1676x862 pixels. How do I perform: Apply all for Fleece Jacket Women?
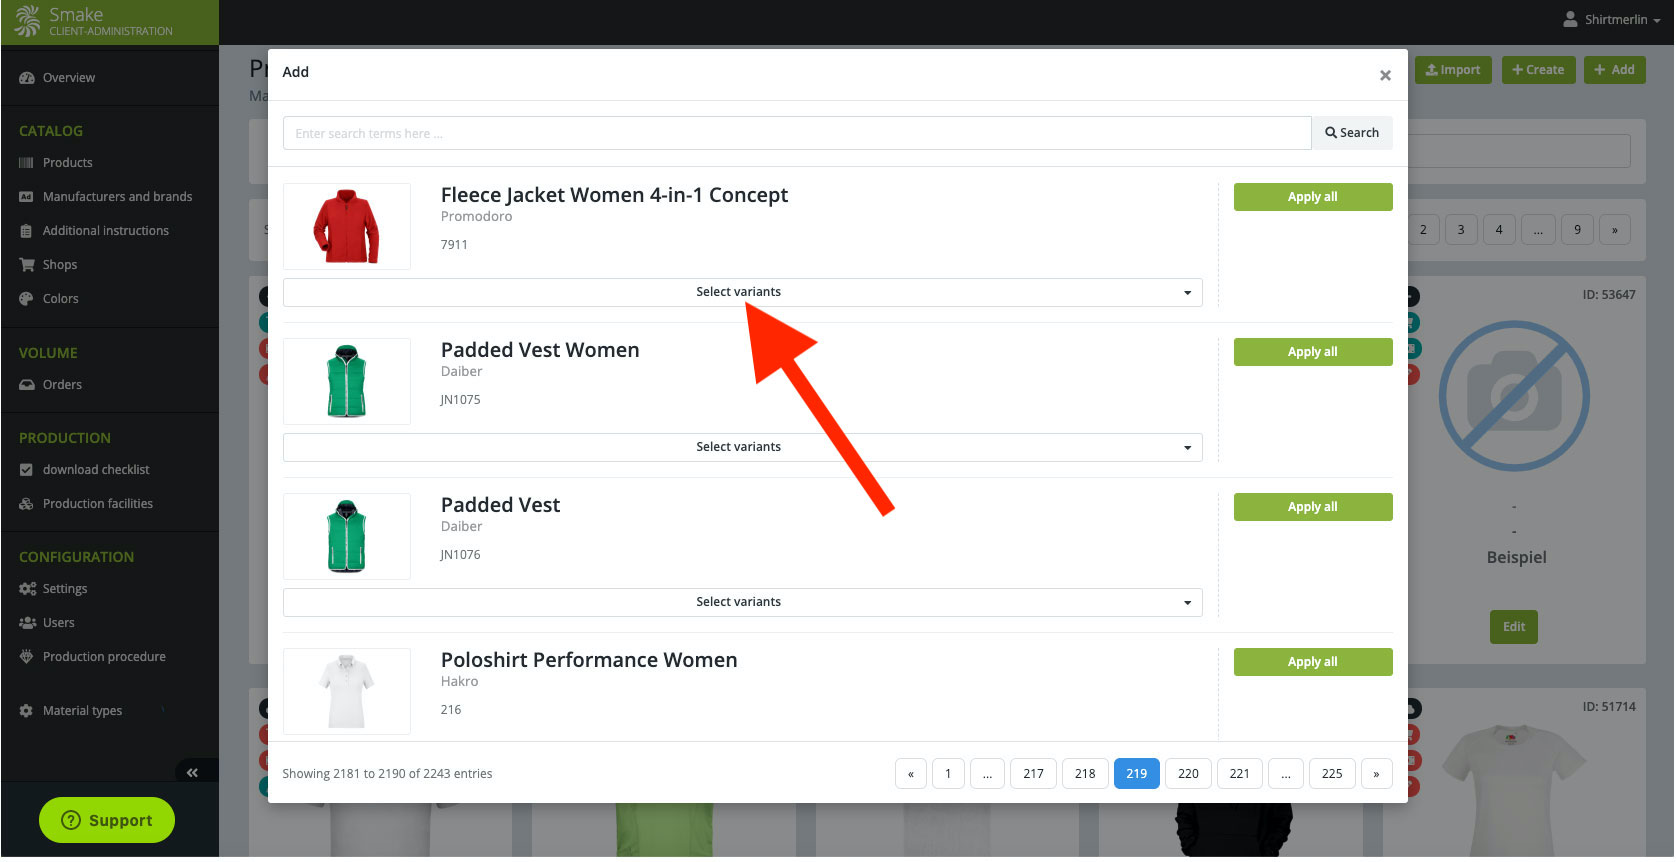click(1313, 197)
